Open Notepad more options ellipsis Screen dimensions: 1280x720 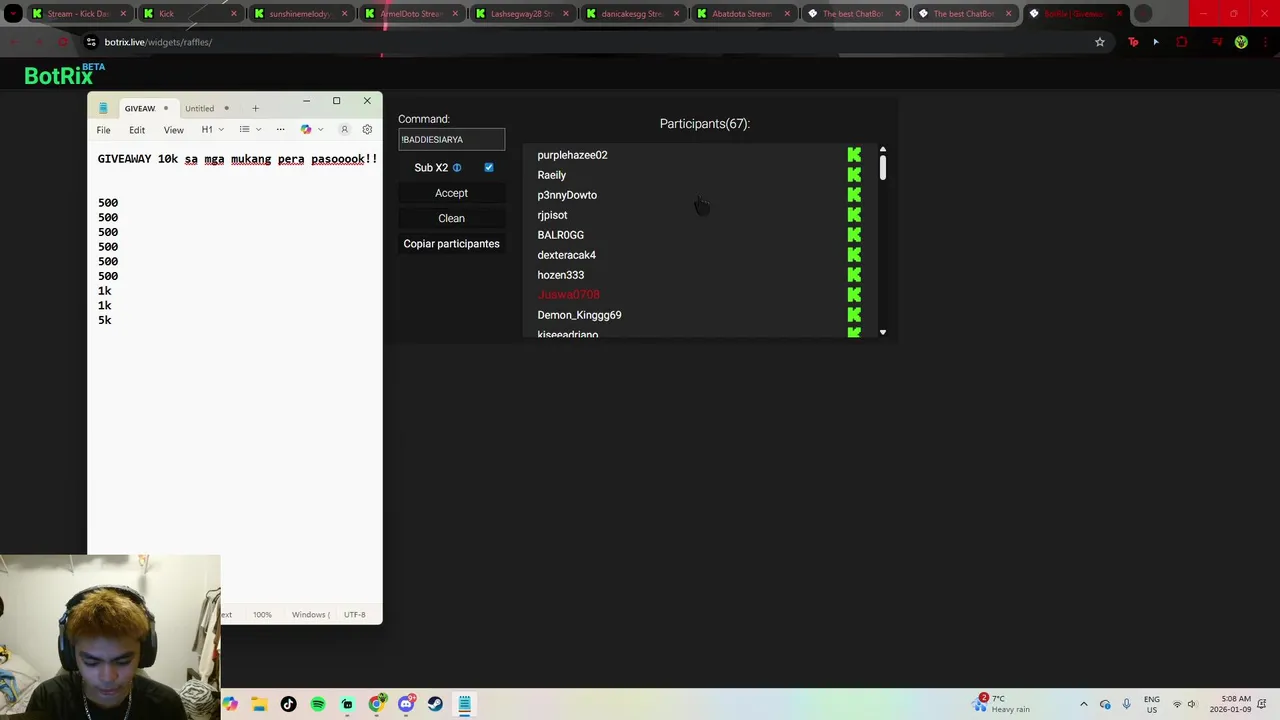pos(280,130)
